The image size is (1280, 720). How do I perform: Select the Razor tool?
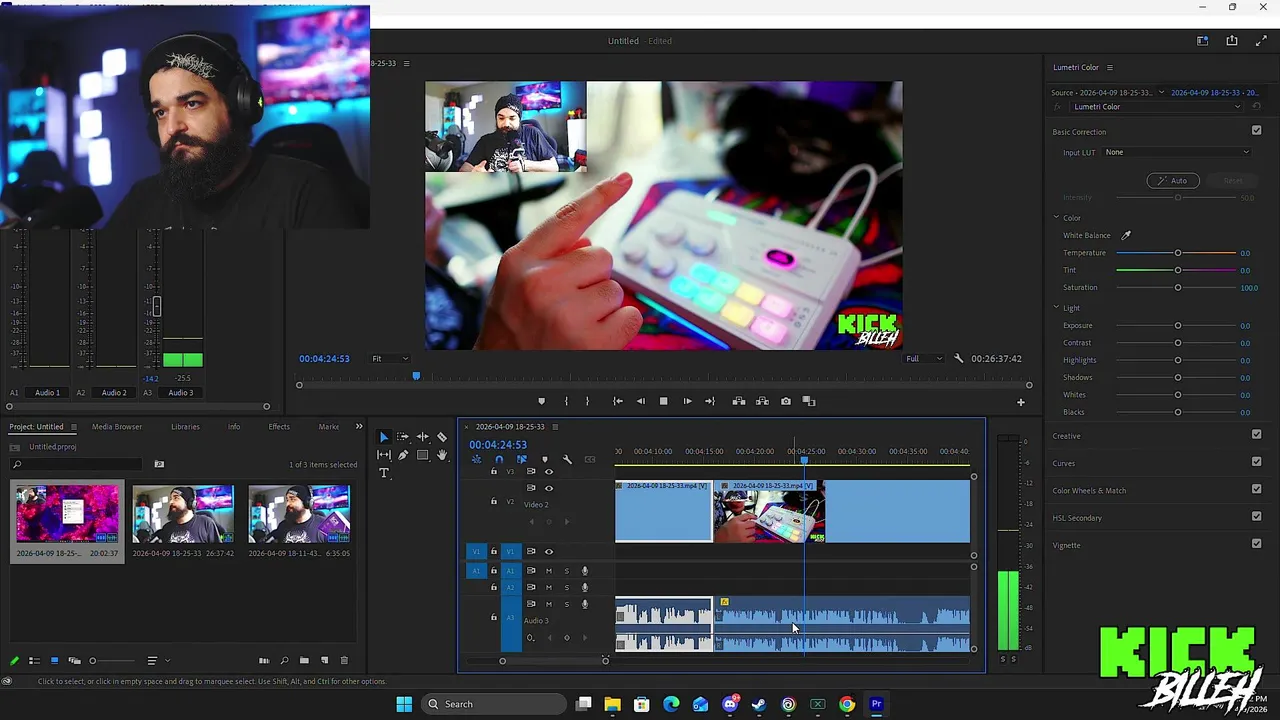442,437
